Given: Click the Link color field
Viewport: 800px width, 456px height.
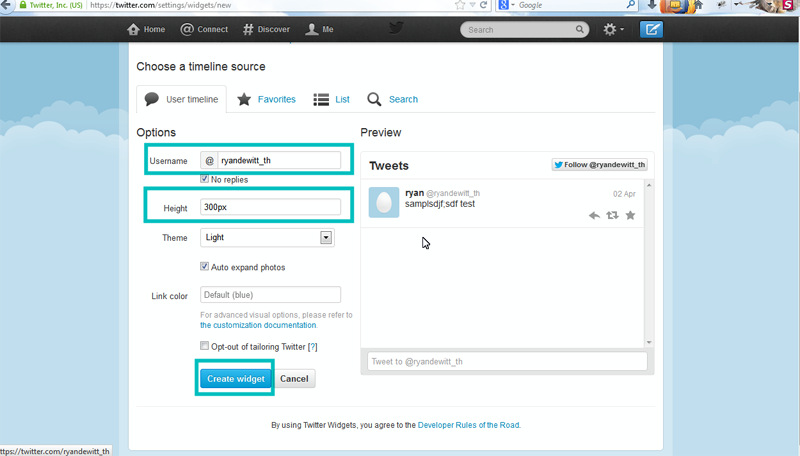Looking at the screenshot, I should (x=270, y=295).
